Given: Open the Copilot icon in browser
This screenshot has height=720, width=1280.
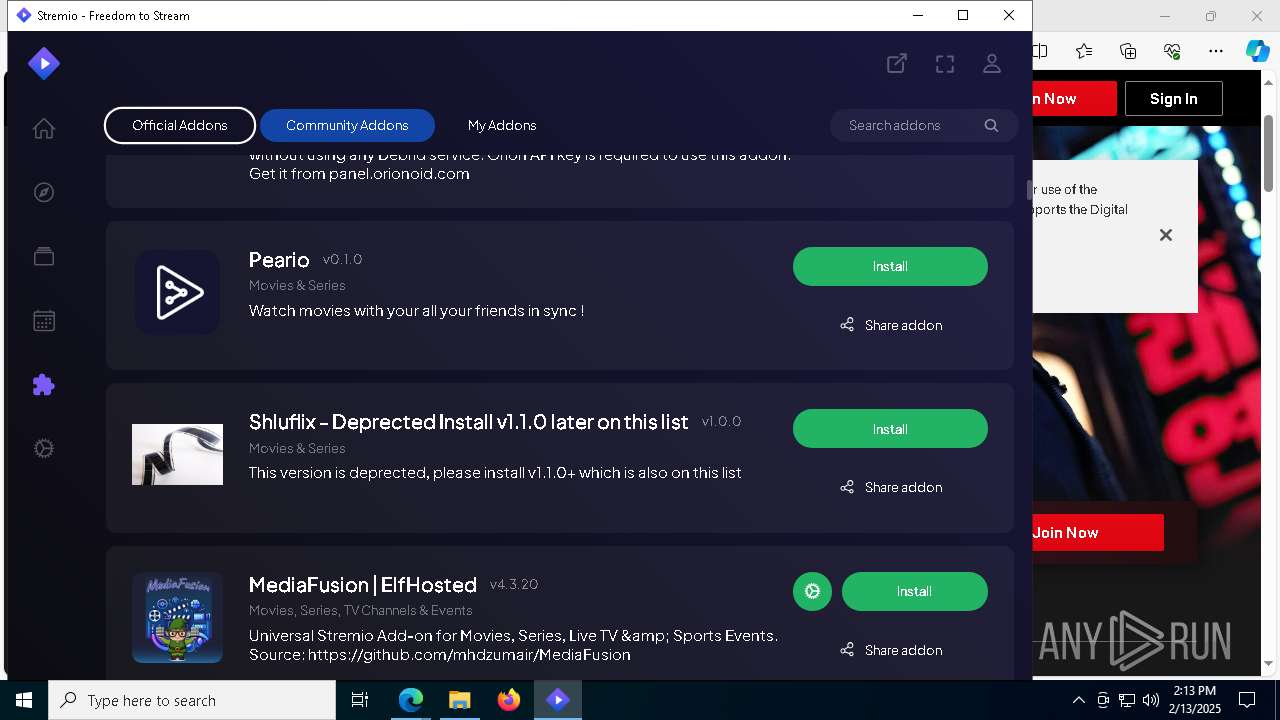Looking at the screenshot, I should coord(1257,51).
